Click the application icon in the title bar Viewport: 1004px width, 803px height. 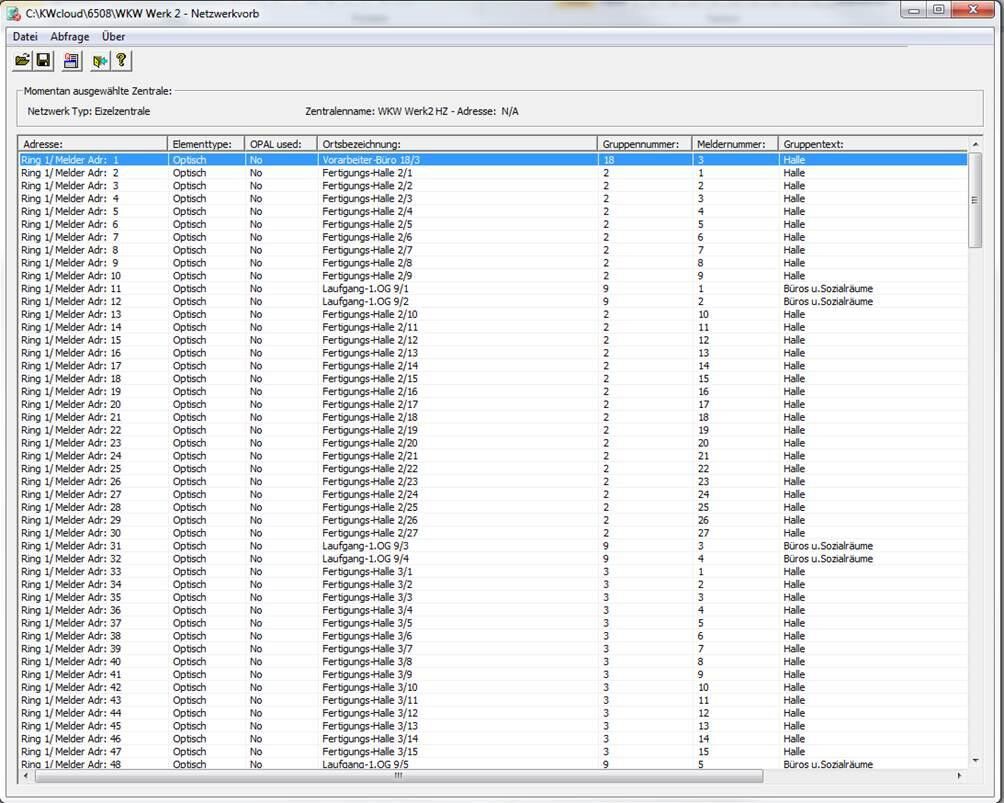[13, 13]
